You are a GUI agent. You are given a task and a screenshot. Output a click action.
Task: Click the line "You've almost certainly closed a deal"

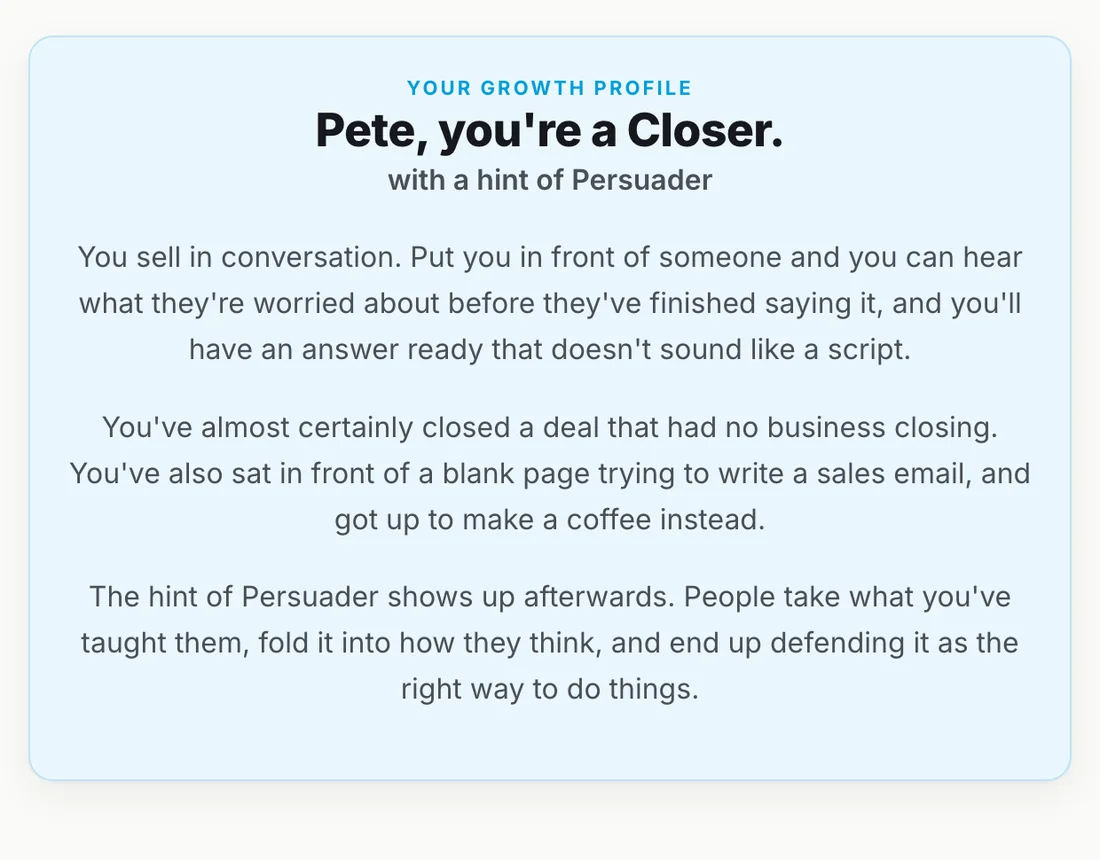coord(550,427)
